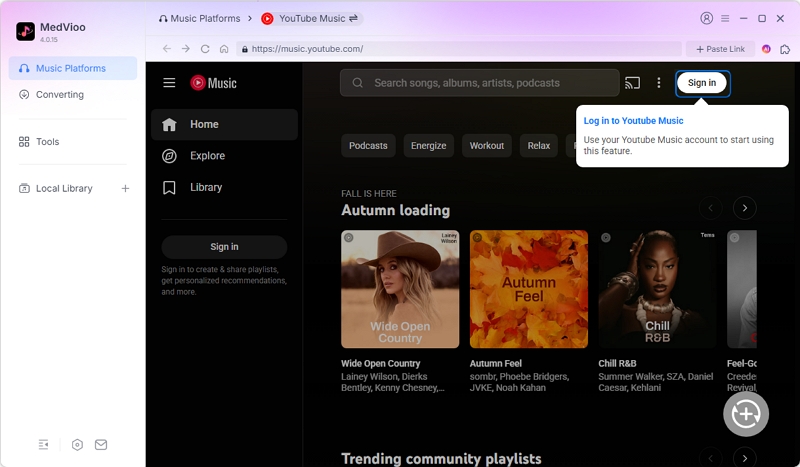
Task: Click the next arrow for Autumn loading carousel
Action: pos(744,208)
